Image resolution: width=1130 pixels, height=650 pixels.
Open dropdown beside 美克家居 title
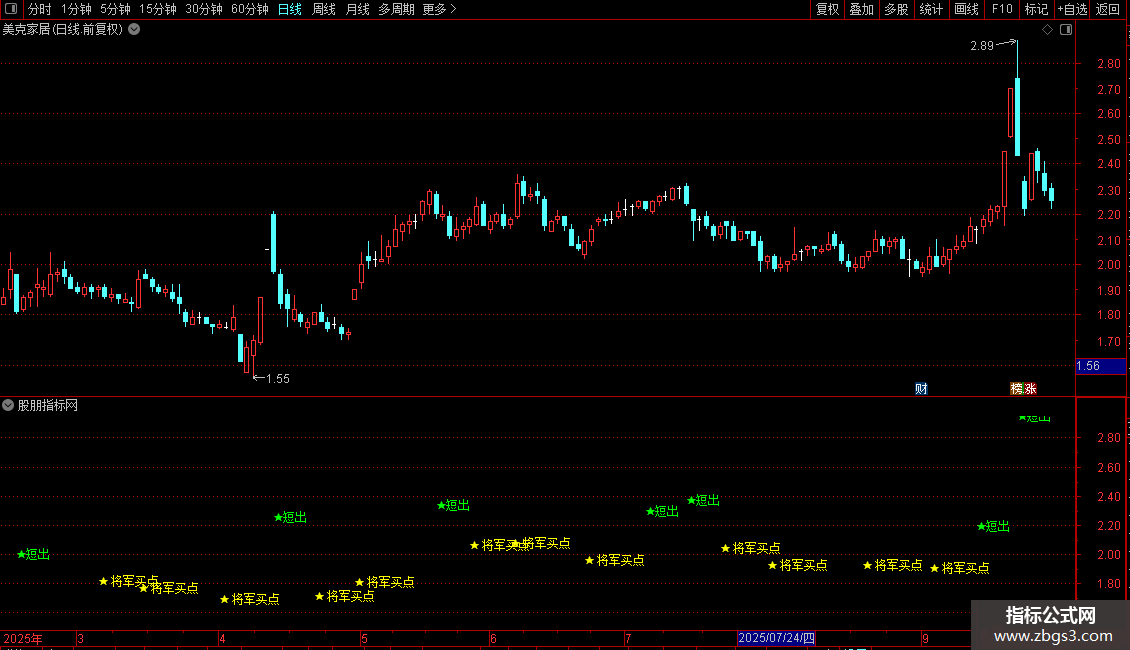[134, 29]
